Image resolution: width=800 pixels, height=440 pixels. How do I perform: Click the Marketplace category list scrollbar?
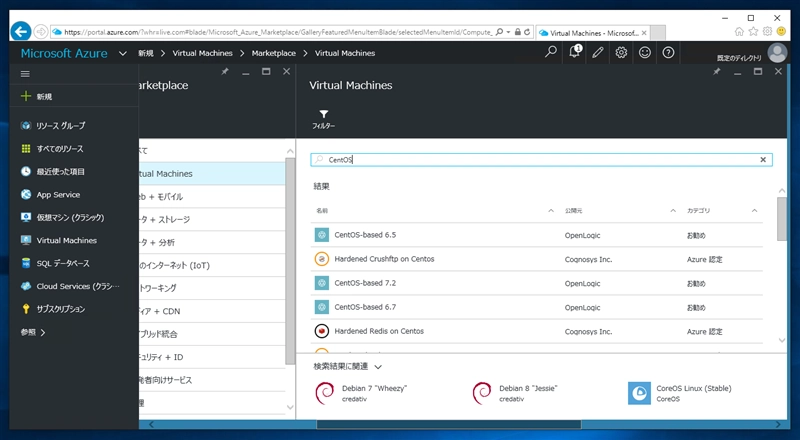tap(290, 260)
